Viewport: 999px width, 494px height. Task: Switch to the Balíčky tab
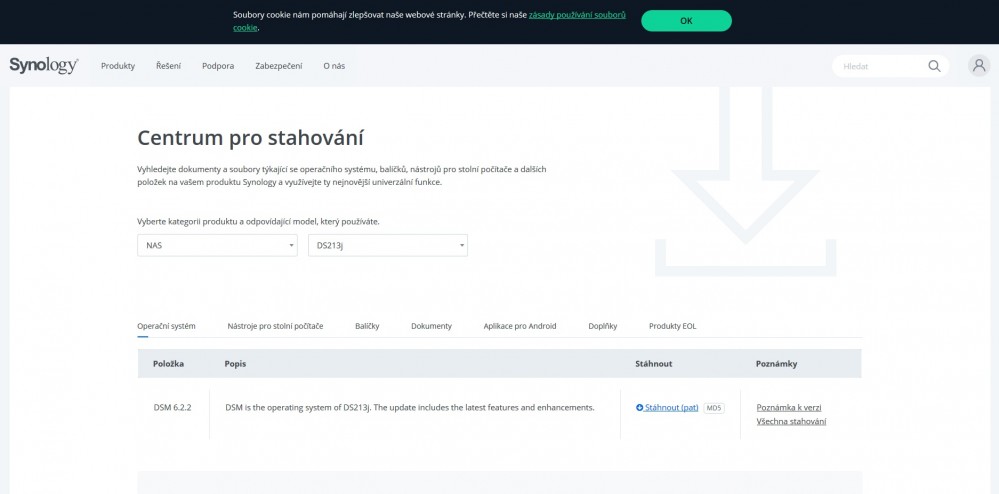pos(367,326)
